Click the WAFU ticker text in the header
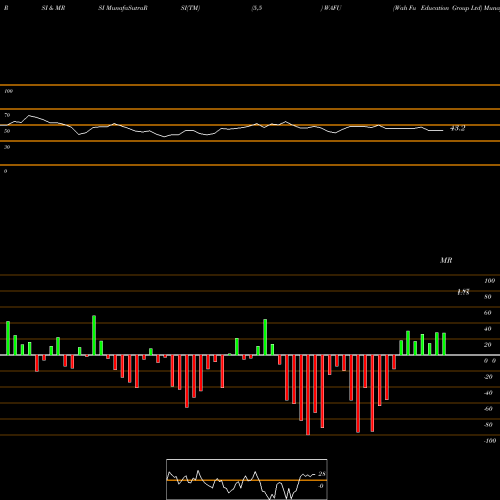Image resolution: width=500 pixels, height=500 pixels. pos(332,8)
